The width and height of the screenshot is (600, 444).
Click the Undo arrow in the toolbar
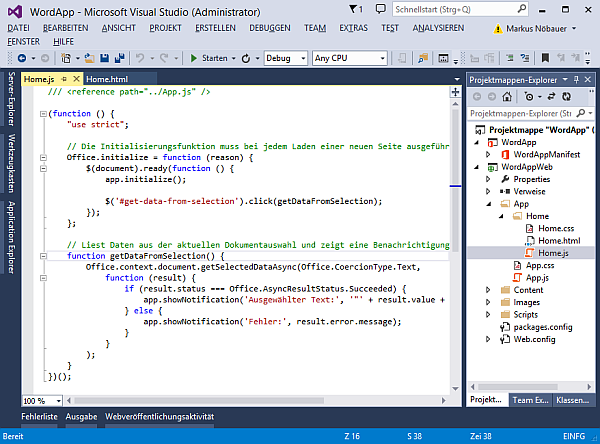click(141, 58)
